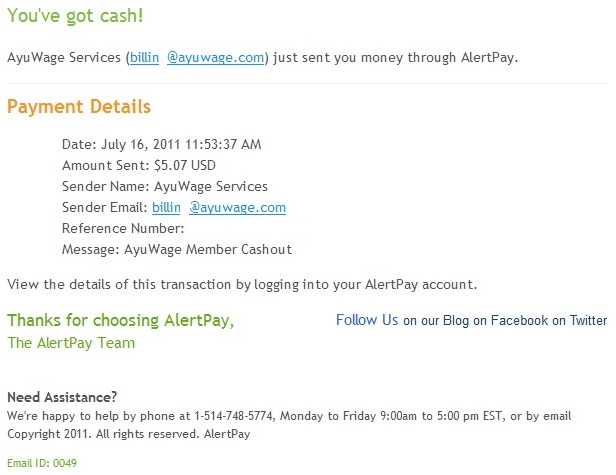Screen dimensions: 616x475
Task: Click the 'View the details of this transaction' sentence
Action: tap(242, 284)
